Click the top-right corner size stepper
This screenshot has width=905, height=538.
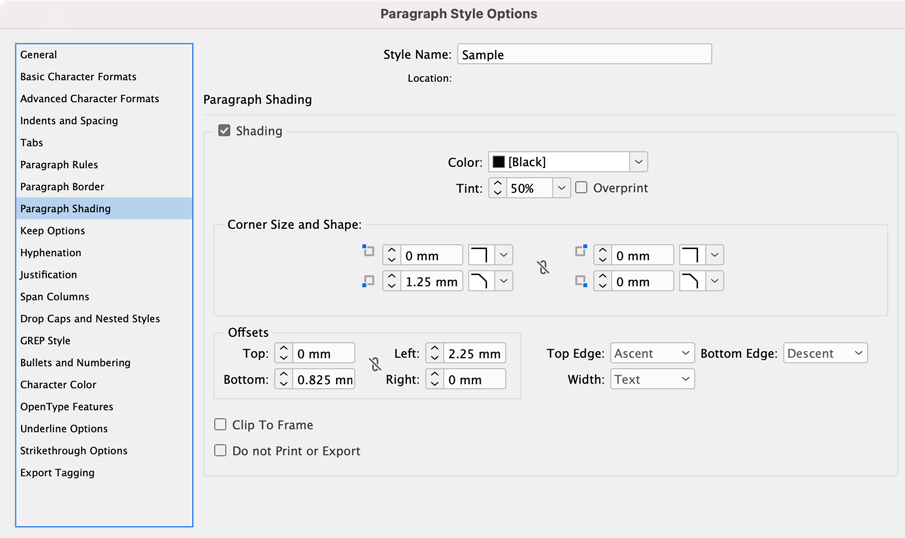(603, 255)
